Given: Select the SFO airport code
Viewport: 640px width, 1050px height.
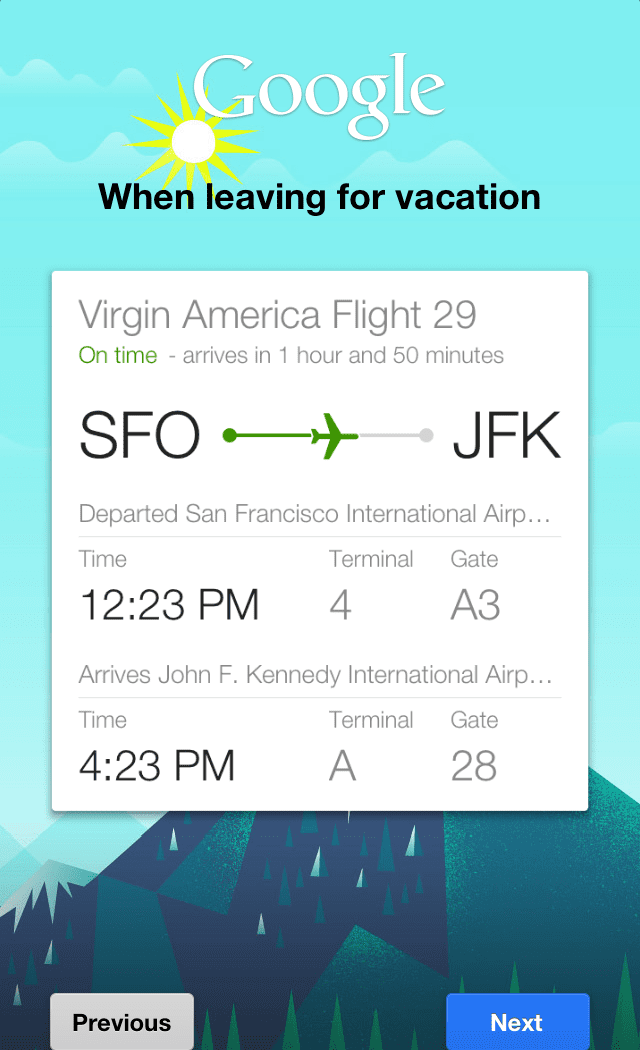Looking at the screenshot, I should point(139,437).
